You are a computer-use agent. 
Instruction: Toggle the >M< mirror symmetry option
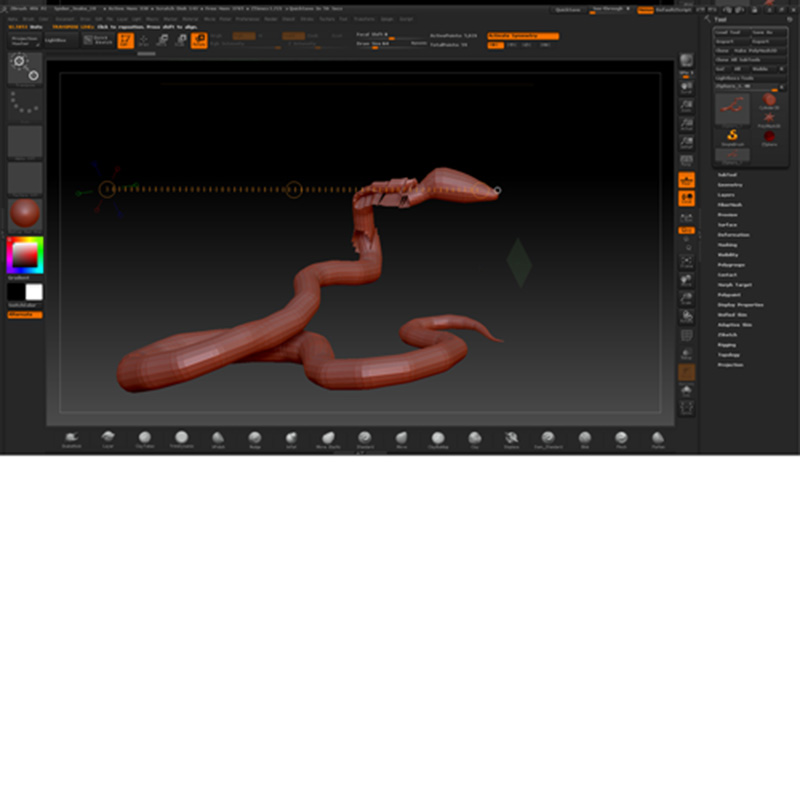[x=545, y=45]
